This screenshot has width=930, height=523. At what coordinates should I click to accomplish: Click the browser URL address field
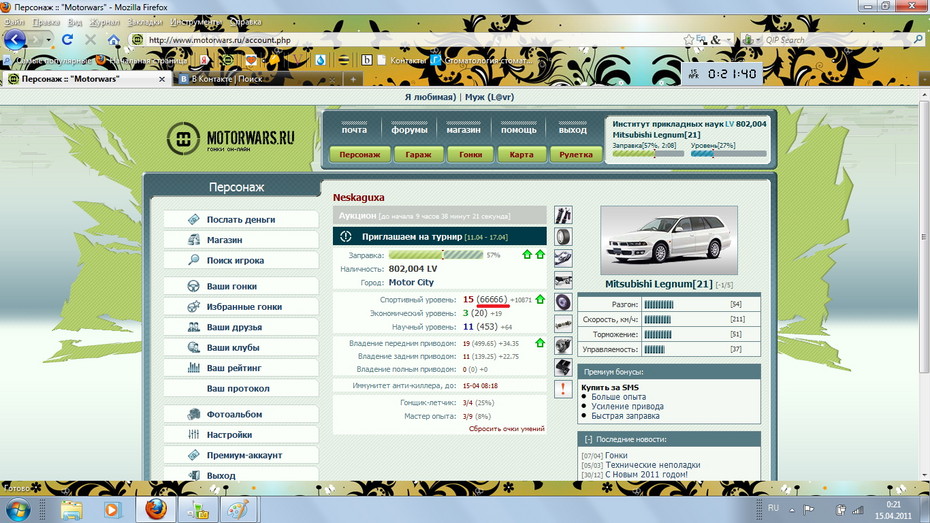400,40
